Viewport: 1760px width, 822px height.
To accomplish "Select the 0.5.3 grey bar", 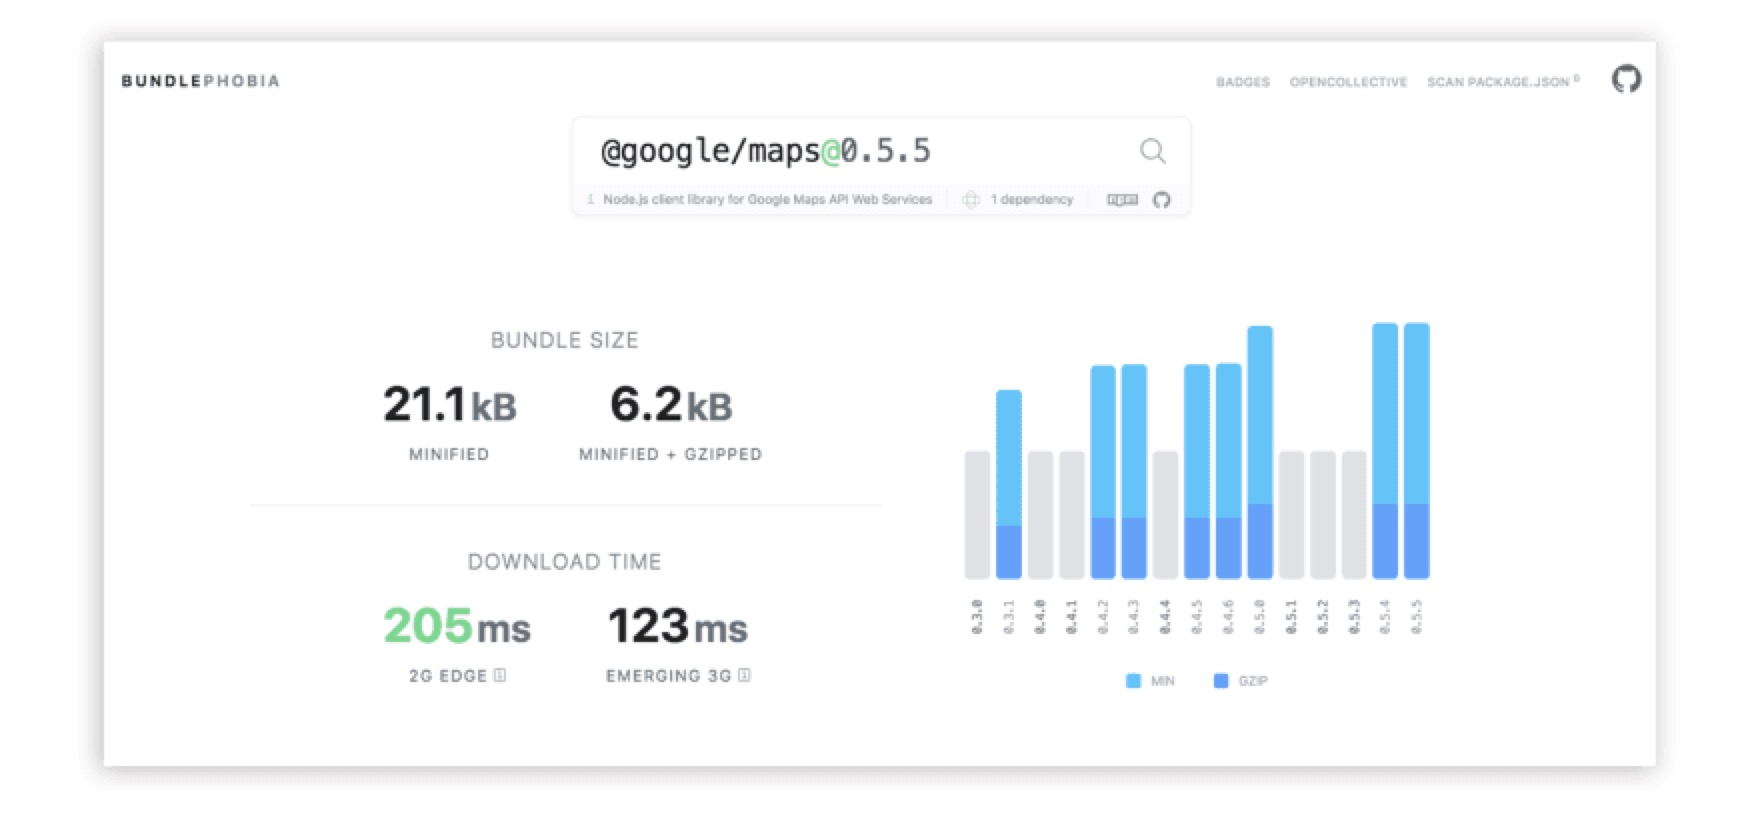I will coord(1354,515).
